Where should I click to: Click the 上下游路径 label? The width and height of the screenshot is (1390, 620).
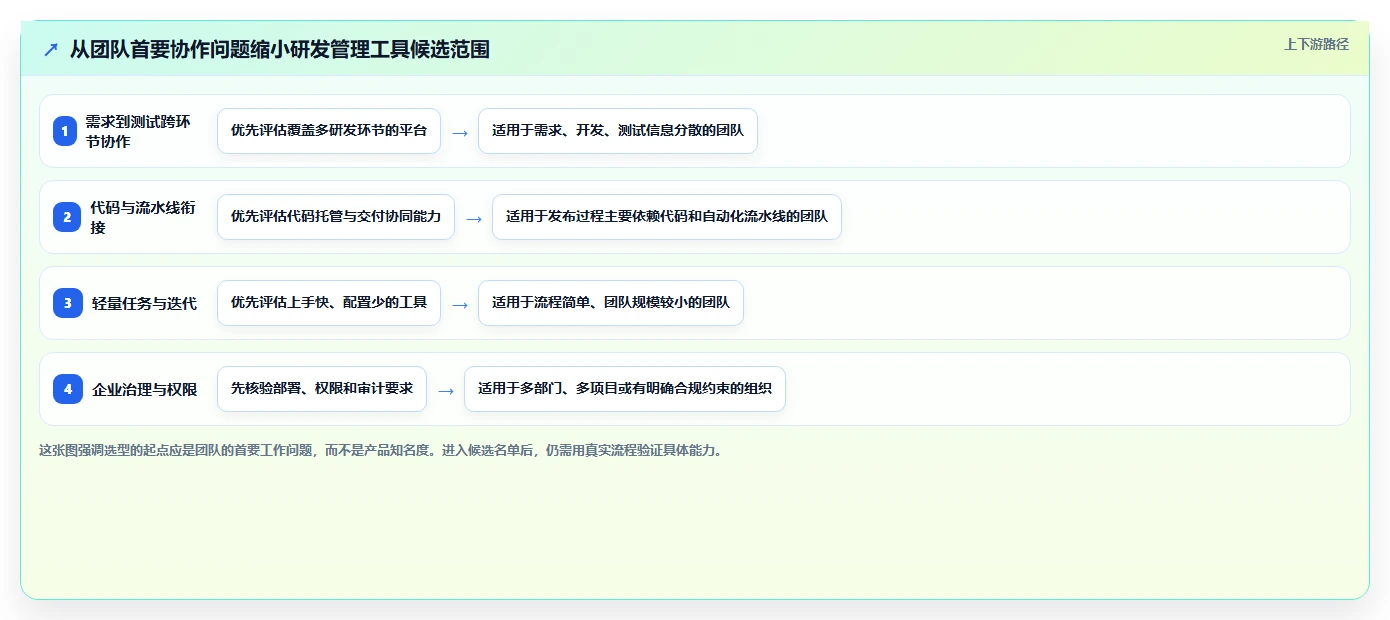pyautogui.click(x=1316, y=44)
